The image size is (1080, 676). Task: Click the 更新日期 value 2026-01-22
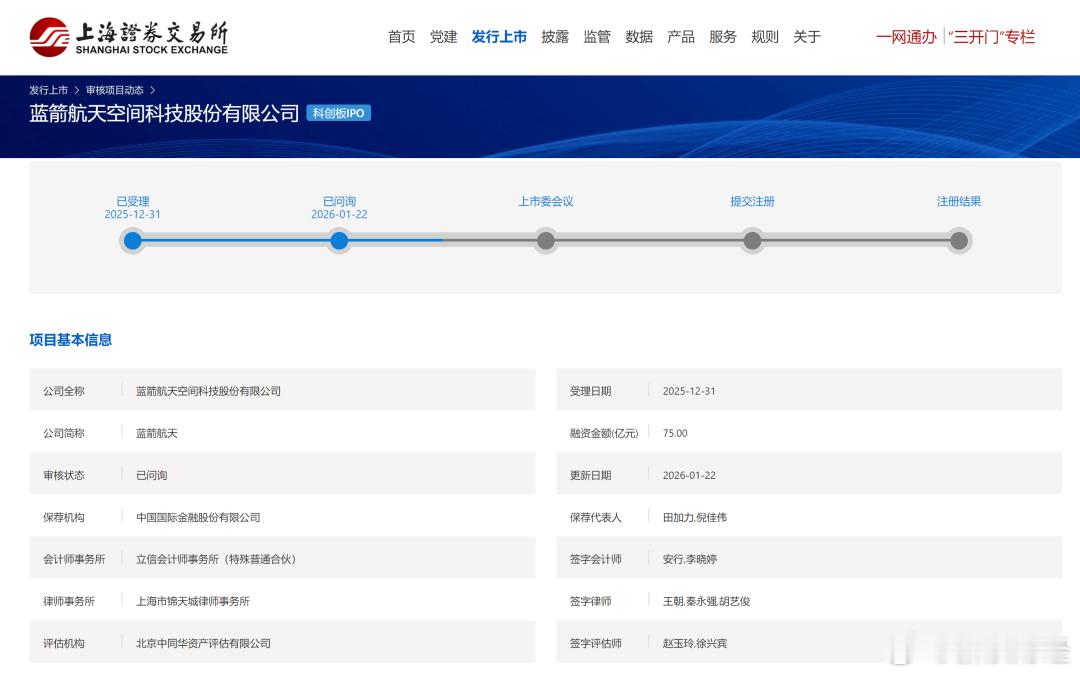[x=689, y=475]
